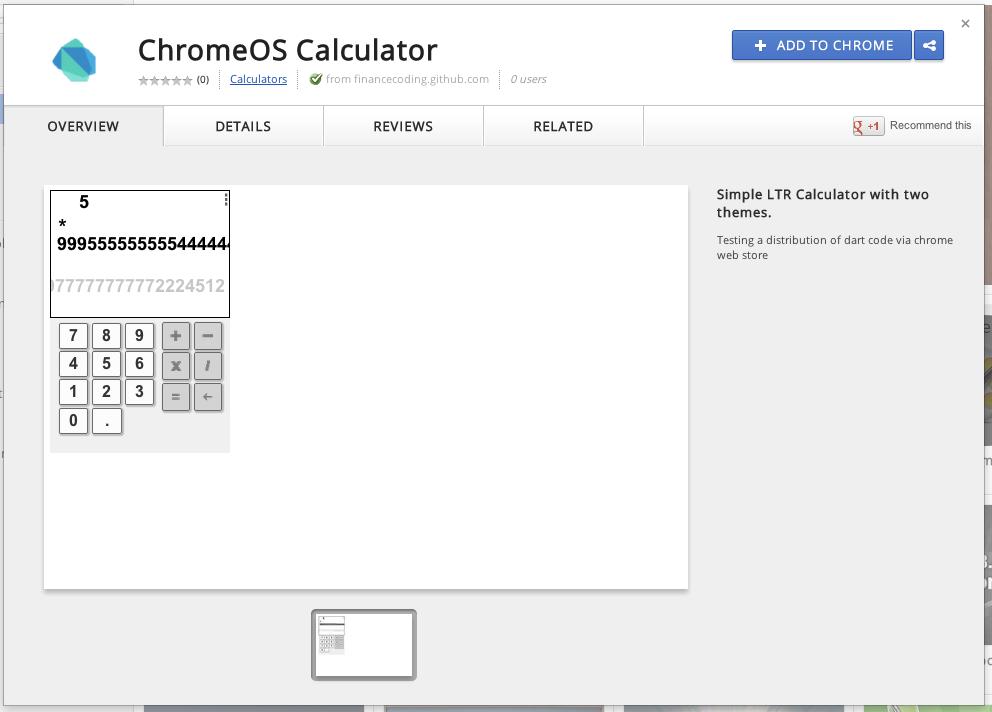The image size is (992, 712).
Task: Click the 3 key on calculator
Action: coord(139,392)
